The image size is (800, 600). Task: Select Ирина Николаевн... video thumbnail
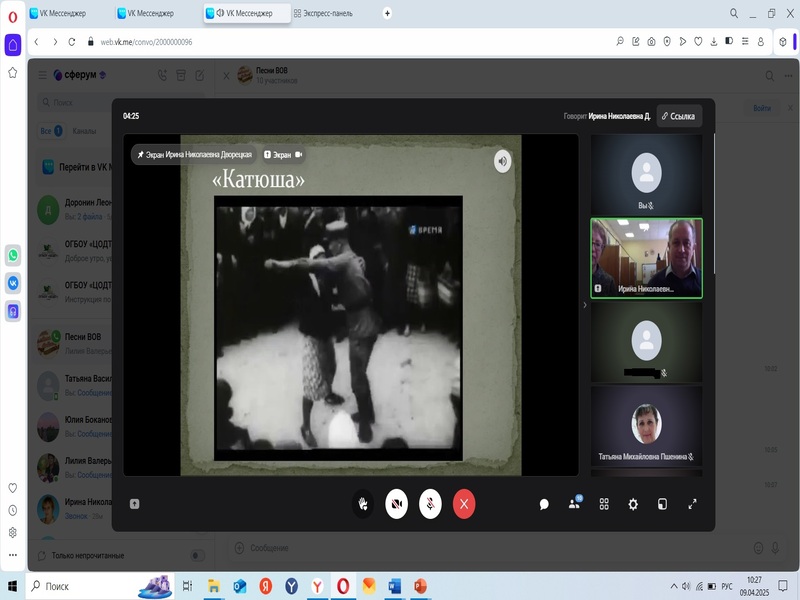tap(646, 258)
